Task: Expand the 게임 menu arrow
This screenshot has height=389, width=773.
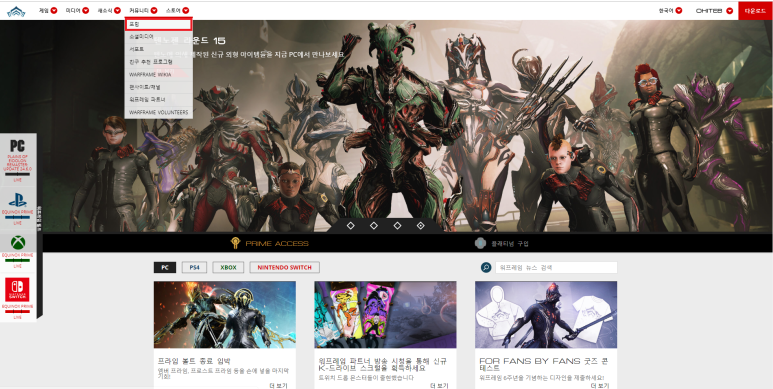Action: [54, 10]
